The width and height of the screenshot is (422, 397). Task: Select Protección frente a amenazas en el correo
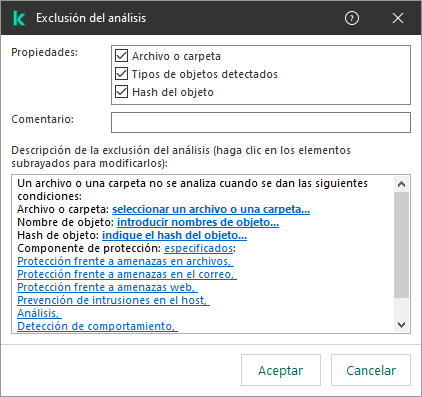(x=127, y=274)
